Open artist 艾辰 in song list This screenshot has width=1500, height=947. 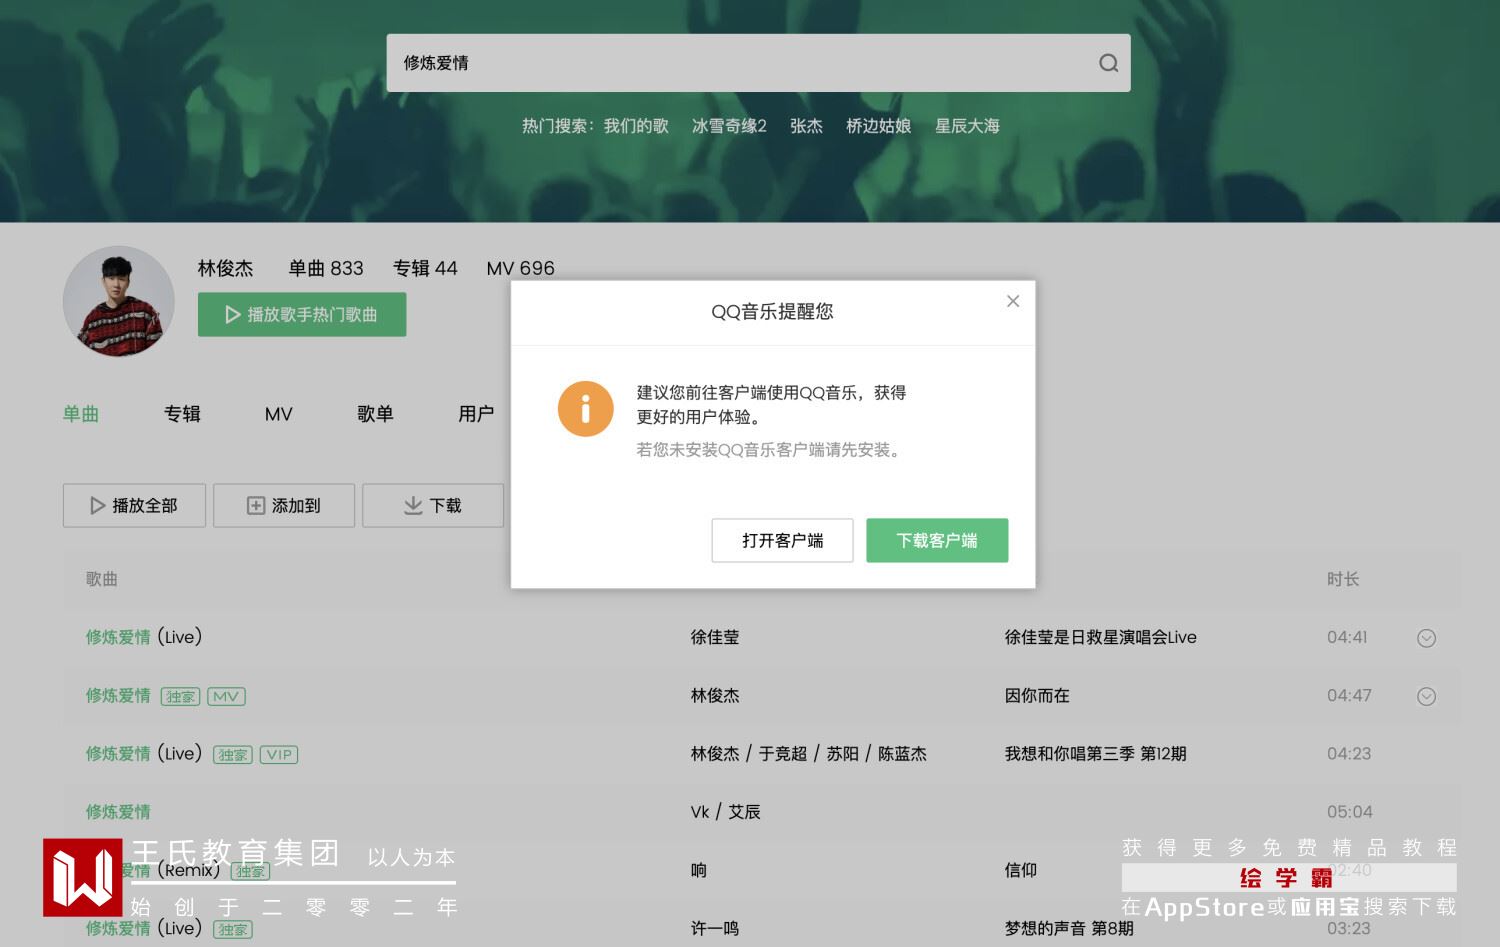point(744,812)
